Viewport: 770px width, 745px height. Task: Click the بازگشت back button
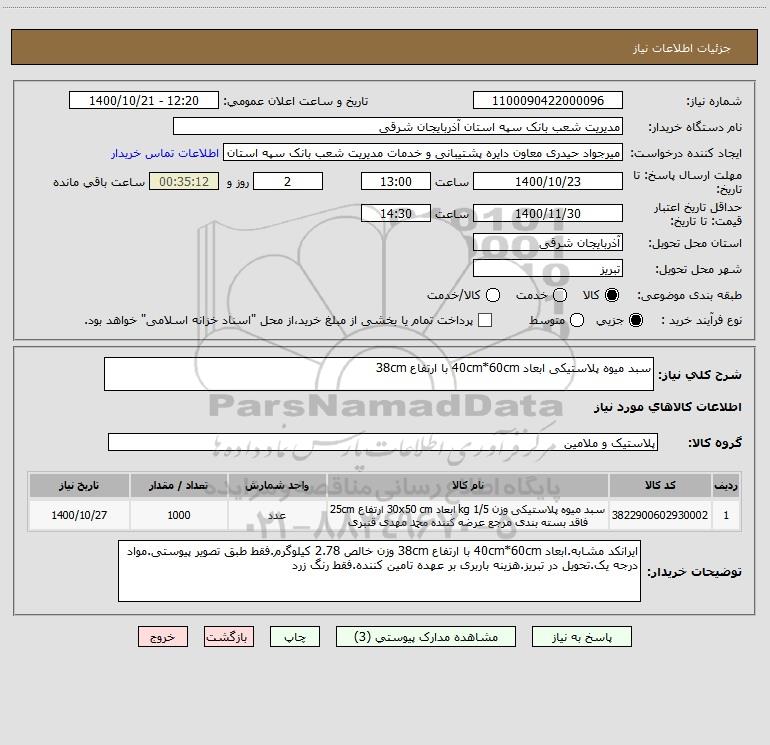pyautogui.click(x=229, y=637)
